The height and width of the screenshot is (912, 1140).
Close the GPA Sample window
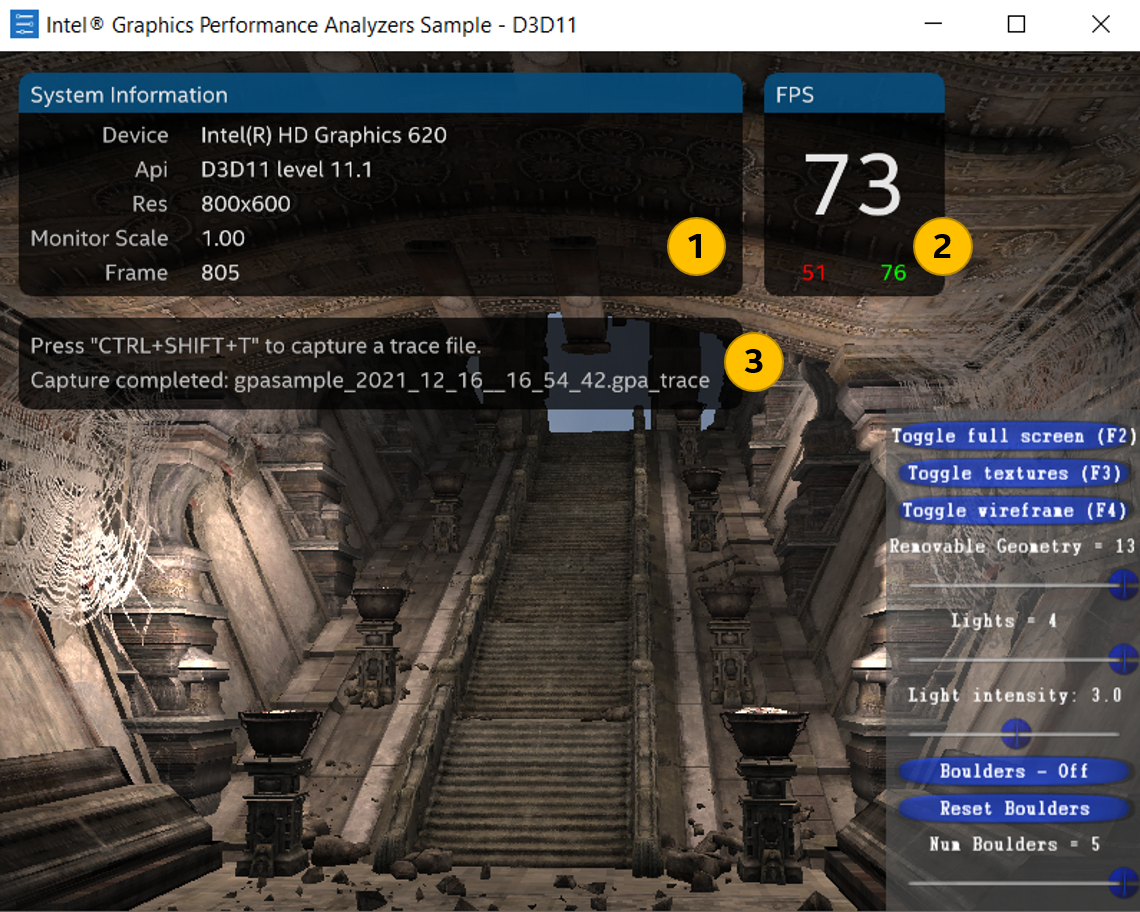[x=1101, y=24]
